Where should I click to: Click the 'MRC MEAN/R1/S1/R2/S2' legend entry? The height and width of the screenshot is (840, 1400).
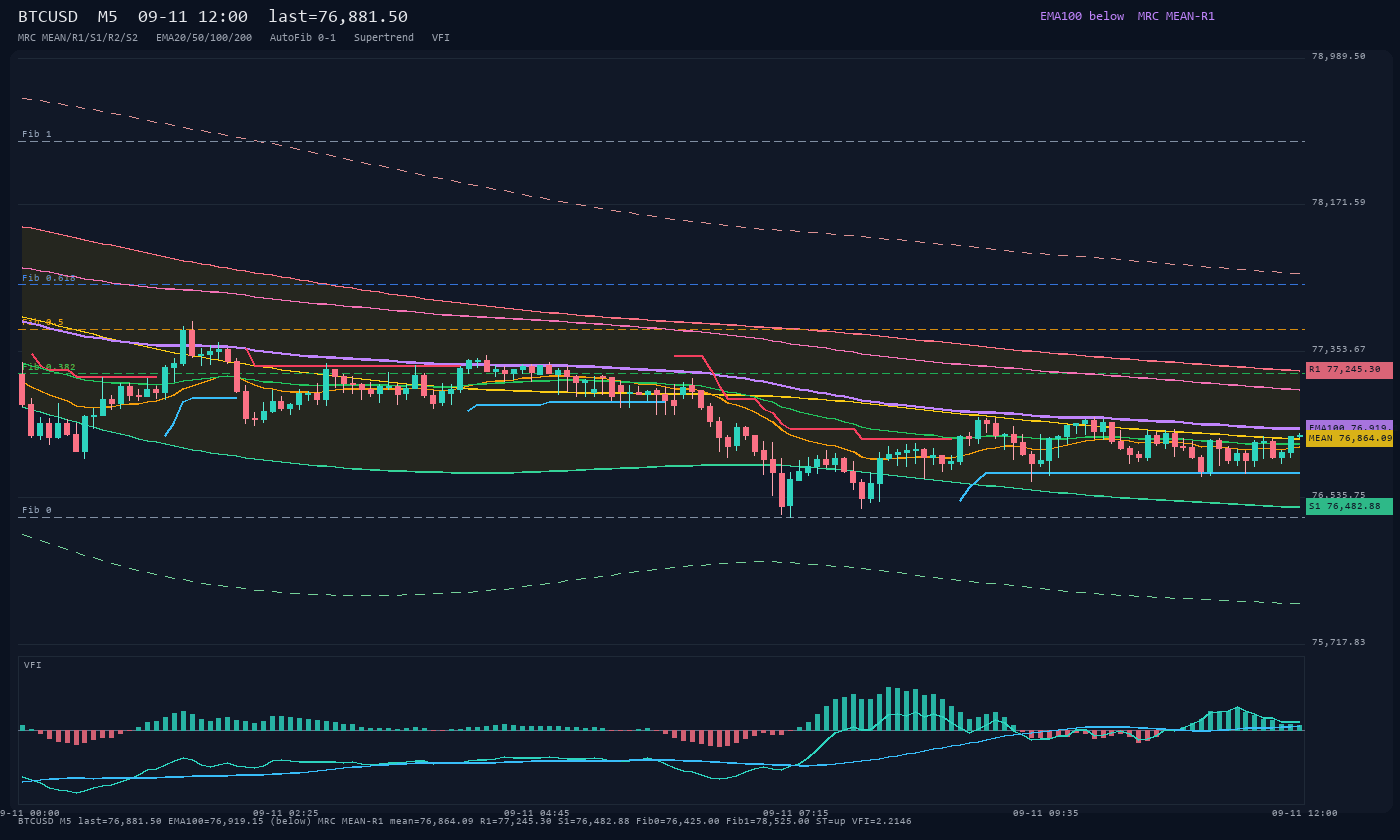(x=78, y=37)
